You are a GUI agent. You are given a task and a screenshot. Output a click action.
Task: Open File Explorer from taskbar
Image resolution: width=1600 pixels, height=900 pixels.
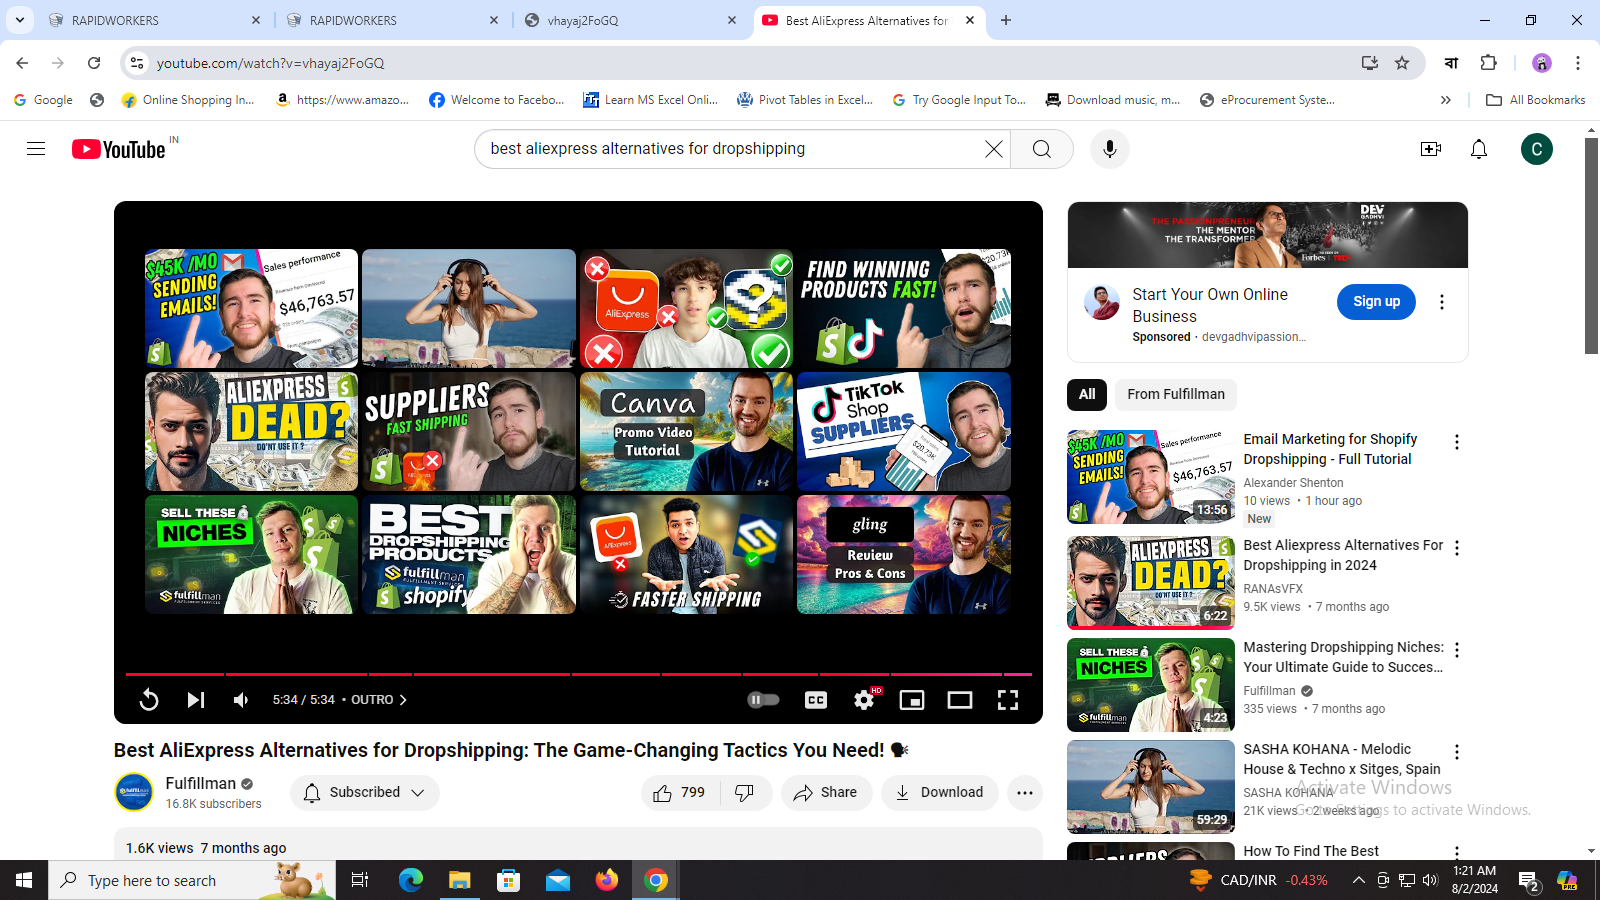[x=459, y=880]
